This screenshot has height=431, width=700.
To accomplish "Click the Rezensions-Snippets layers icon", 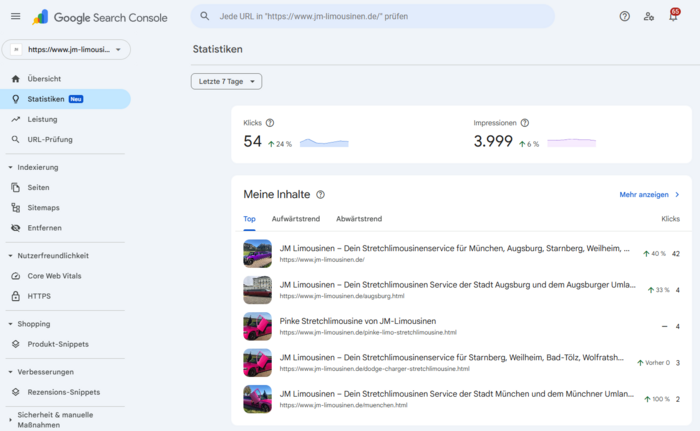I will tap(16, 392).
